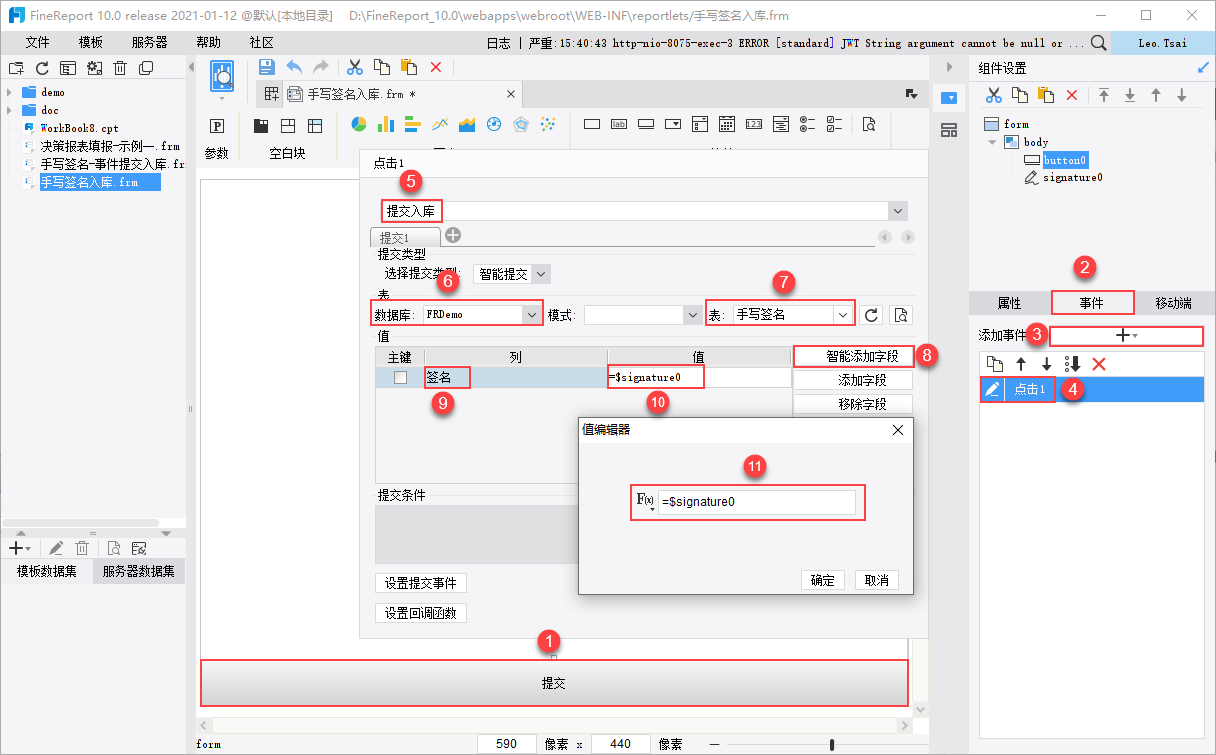
Task: Open the 手写签名 table dropdown
Action: (843, 314)
